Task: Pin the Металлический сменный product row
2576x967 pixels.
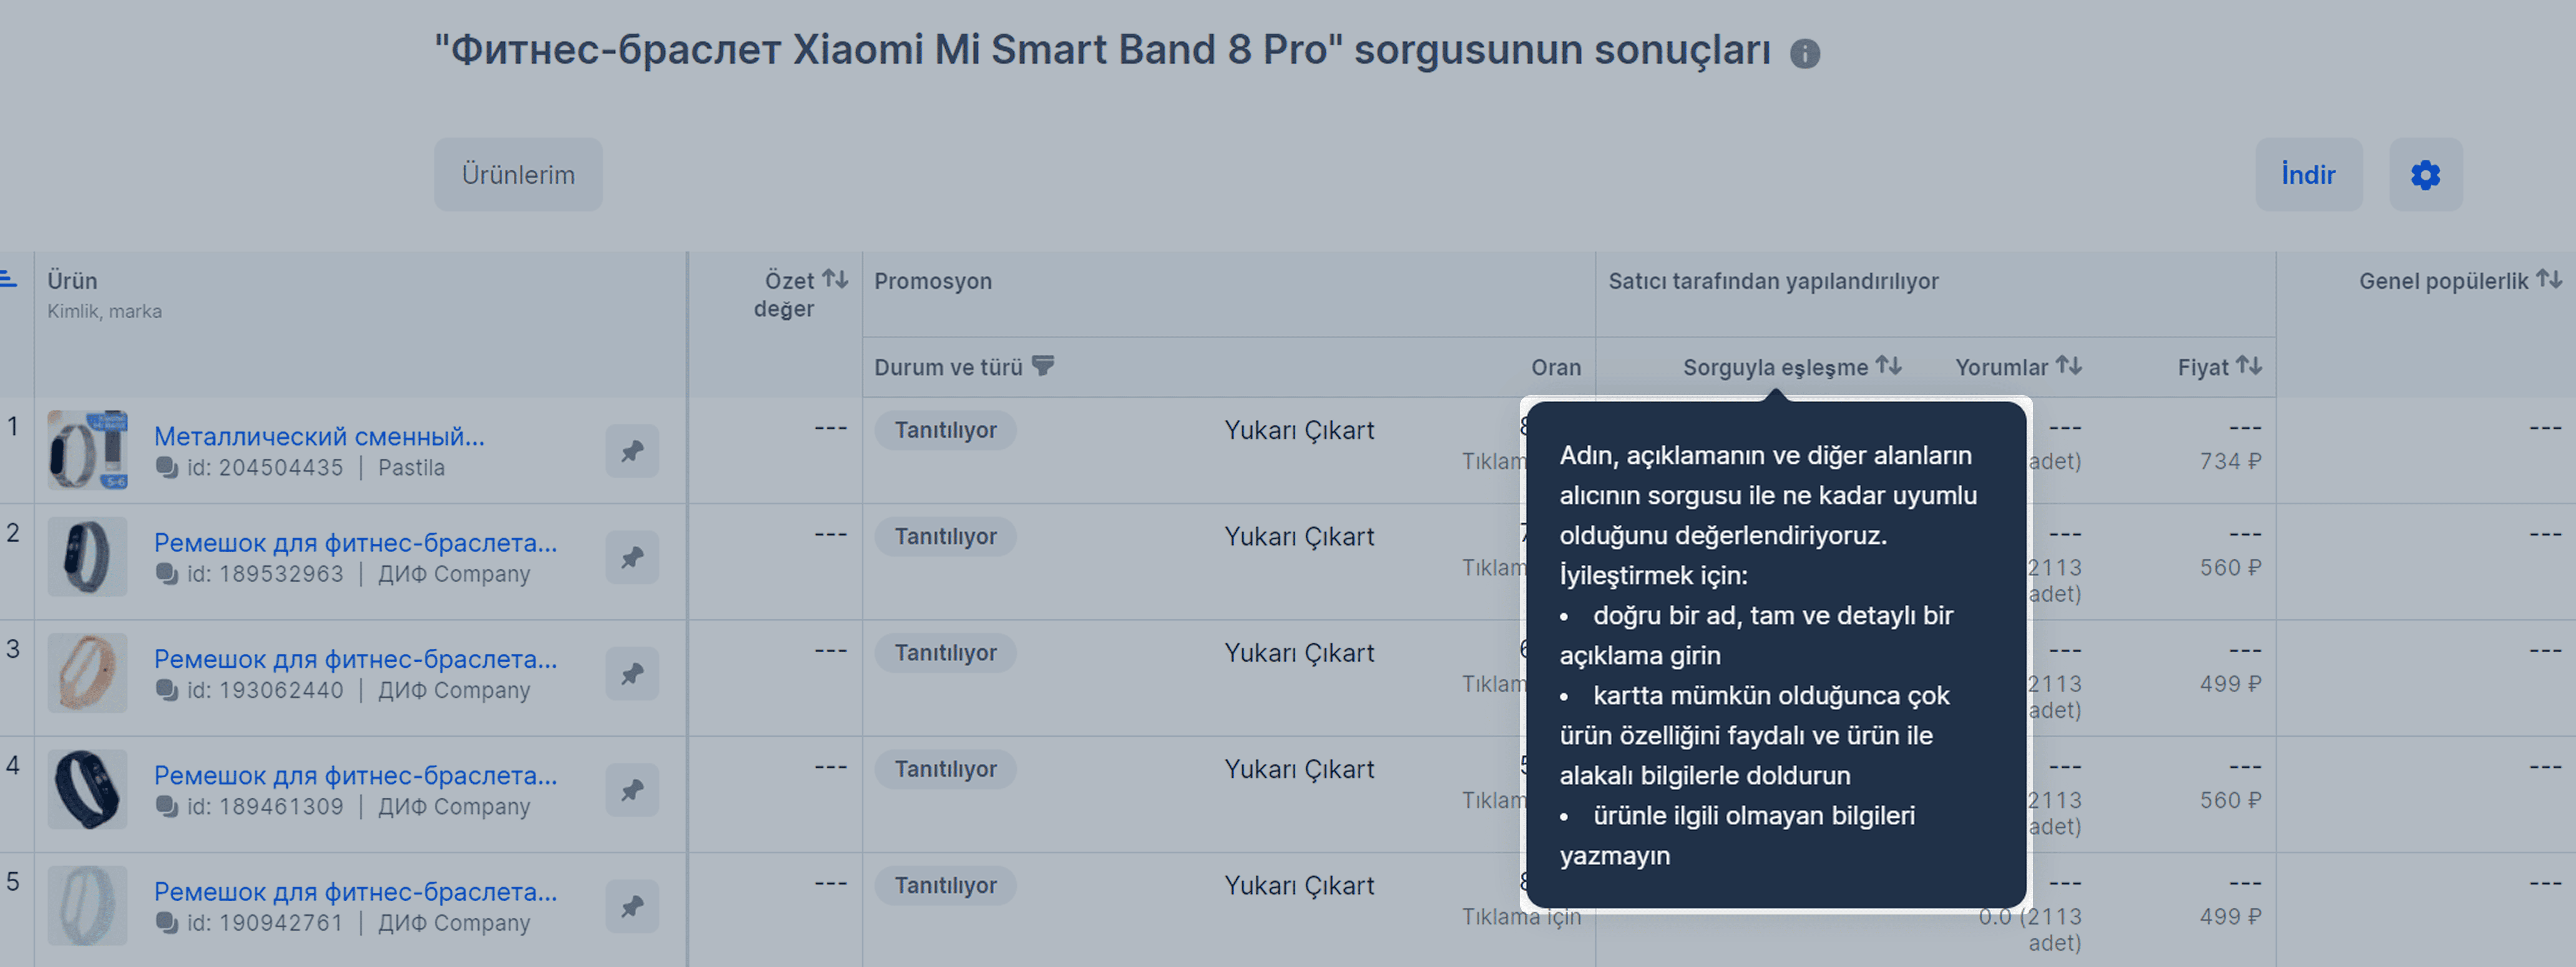Action: tap(632, 451)
